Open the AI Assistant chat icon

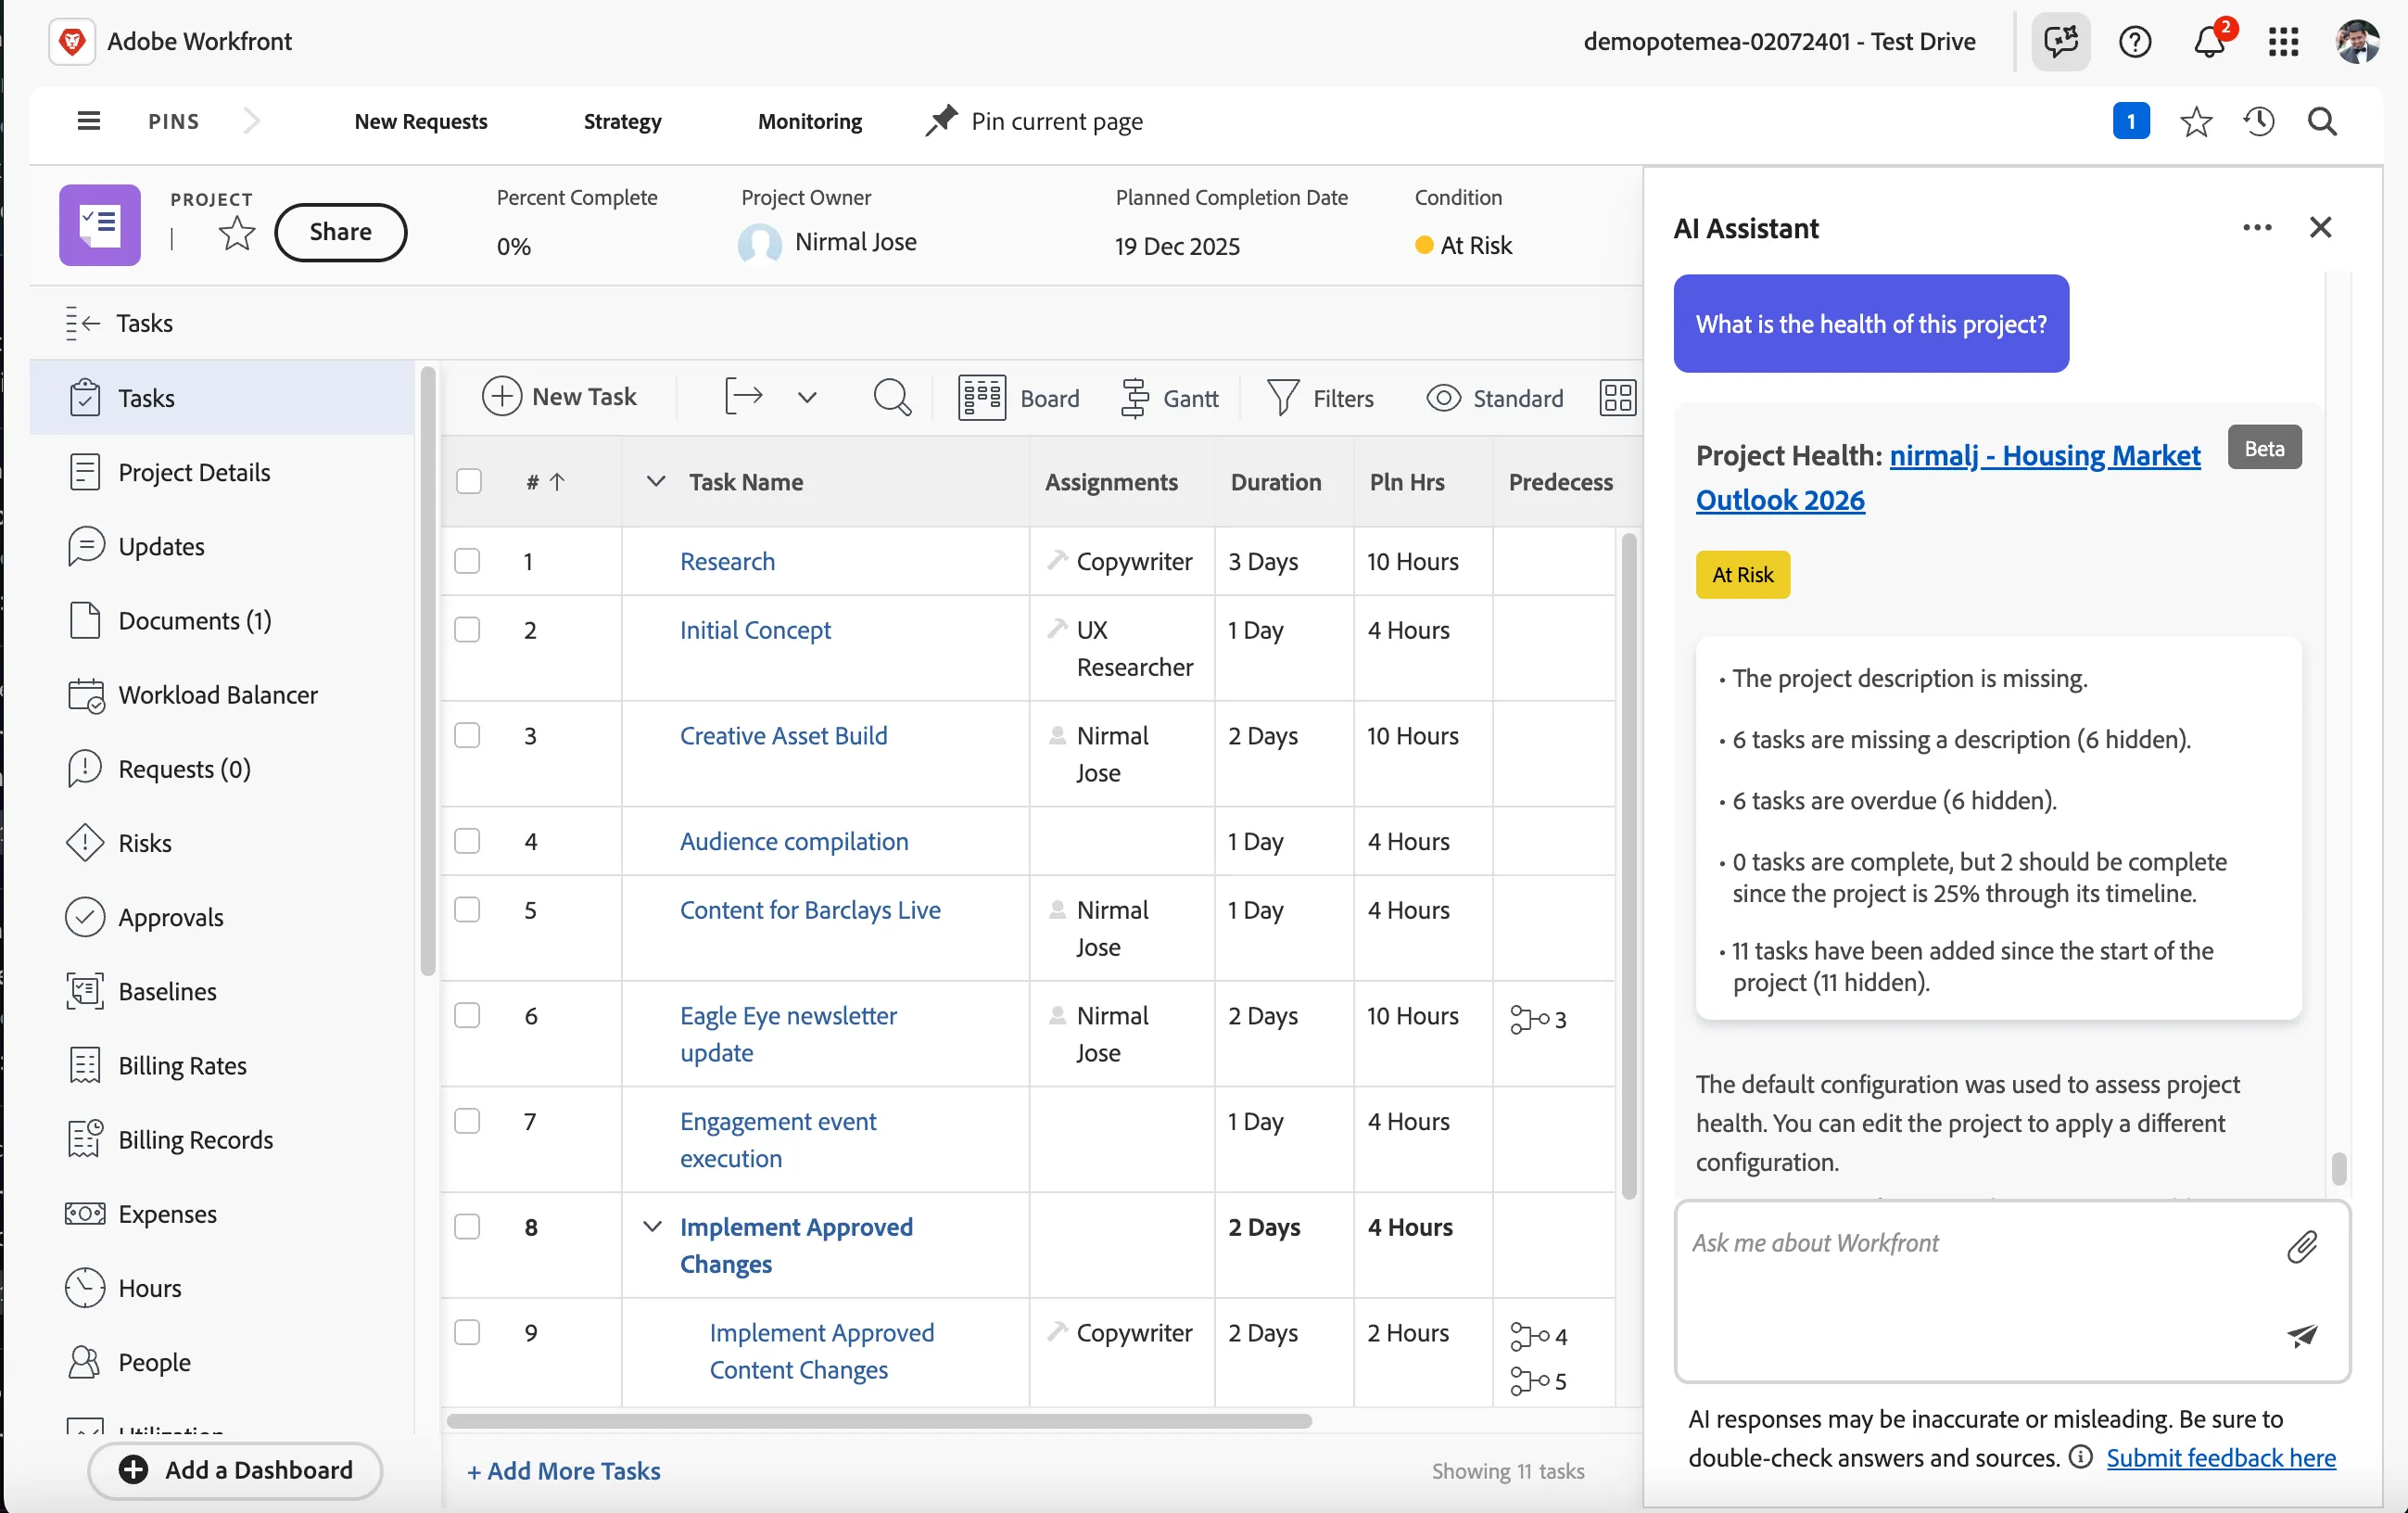[2060, 41]
